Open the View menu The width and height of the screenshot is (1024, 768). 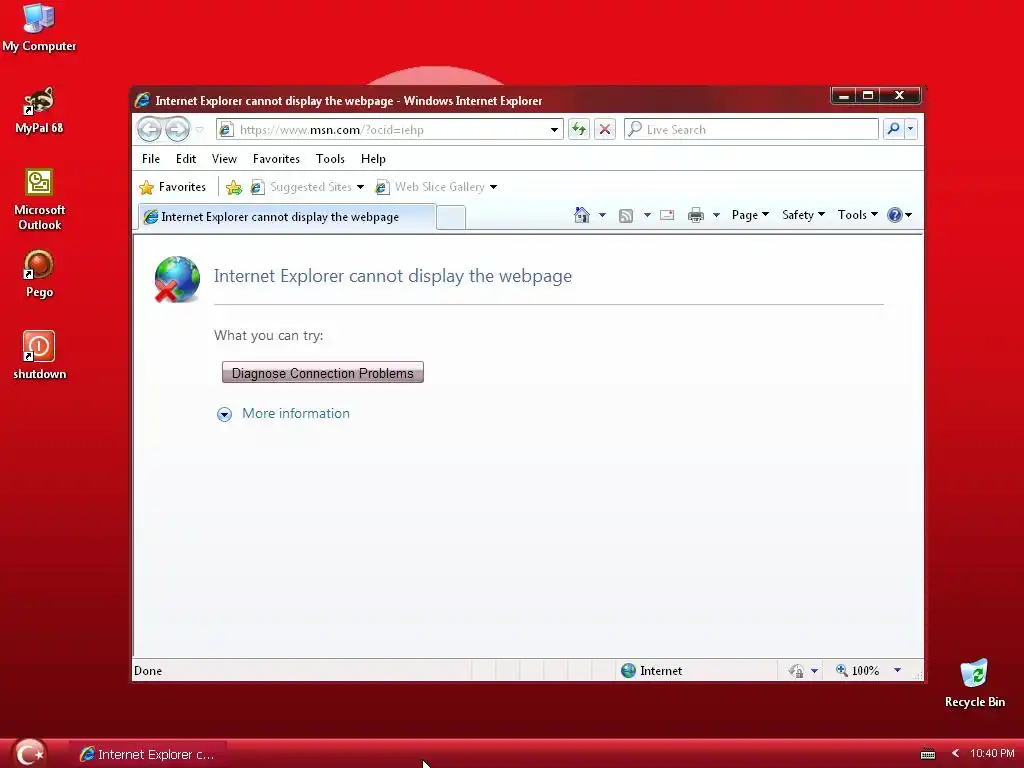tap(224, 159)
